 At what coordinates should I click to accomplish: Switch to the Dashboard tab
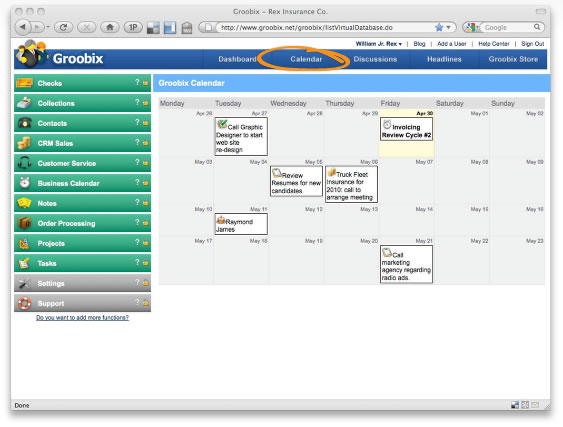237,59
